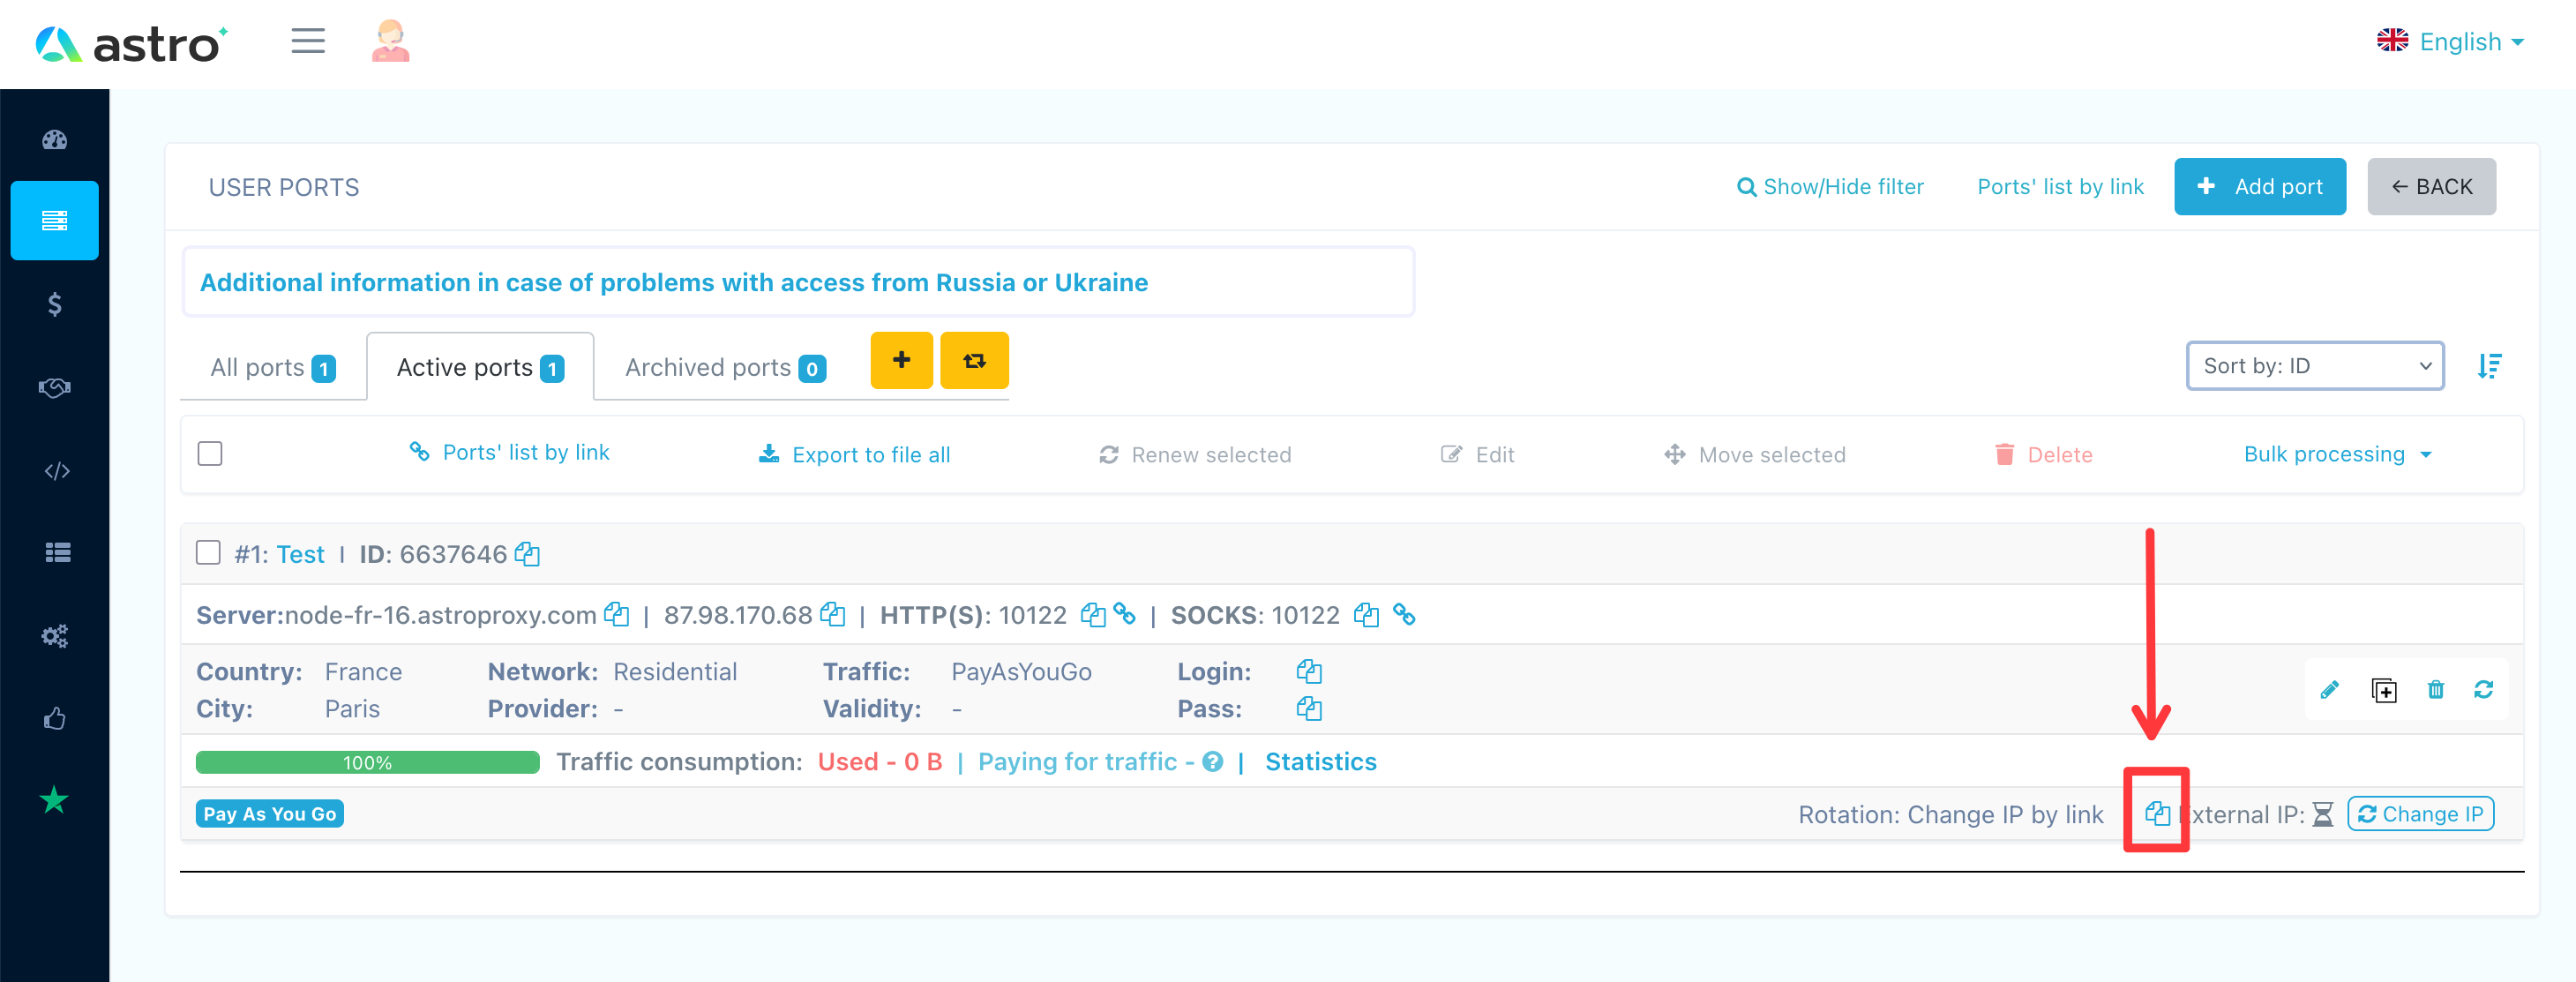Click the Edit toolbar action

coord(1477,455)
